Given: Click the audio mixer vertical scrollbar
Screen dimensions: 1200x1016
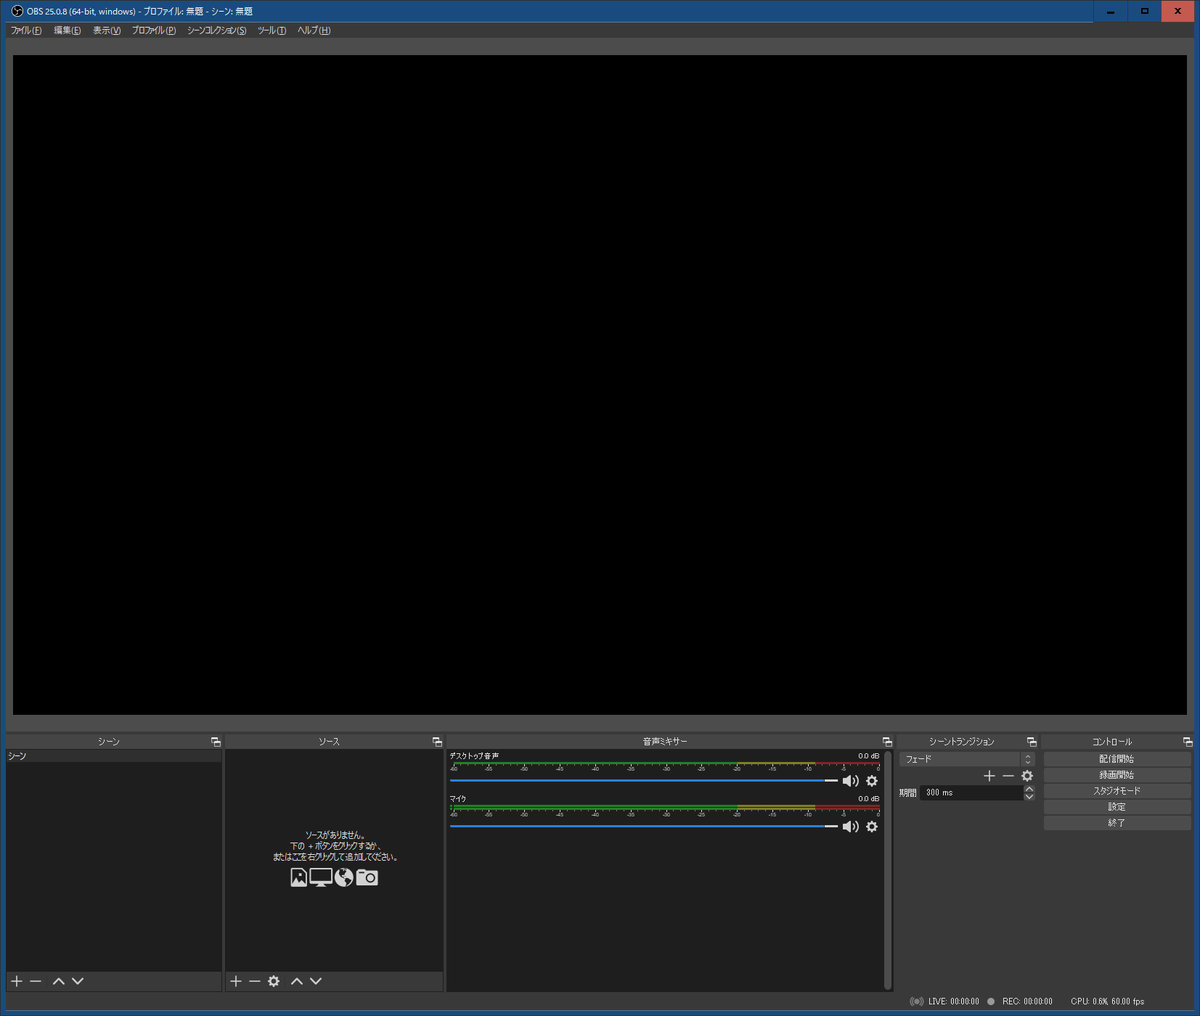Looking at the screenshot, I should (888, 870).
